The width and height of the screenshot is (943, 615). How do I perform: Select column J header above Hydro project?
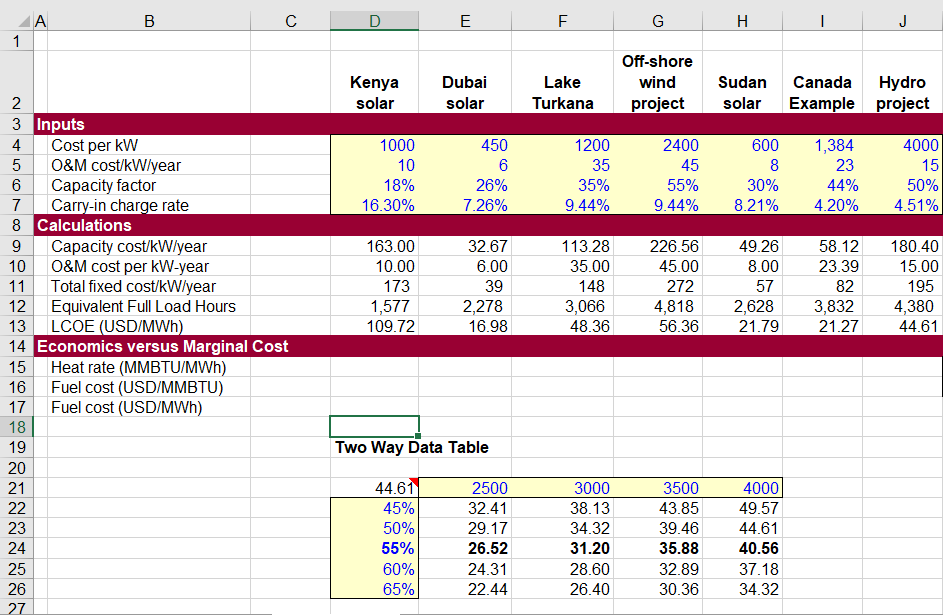click(x=901, y=20)
